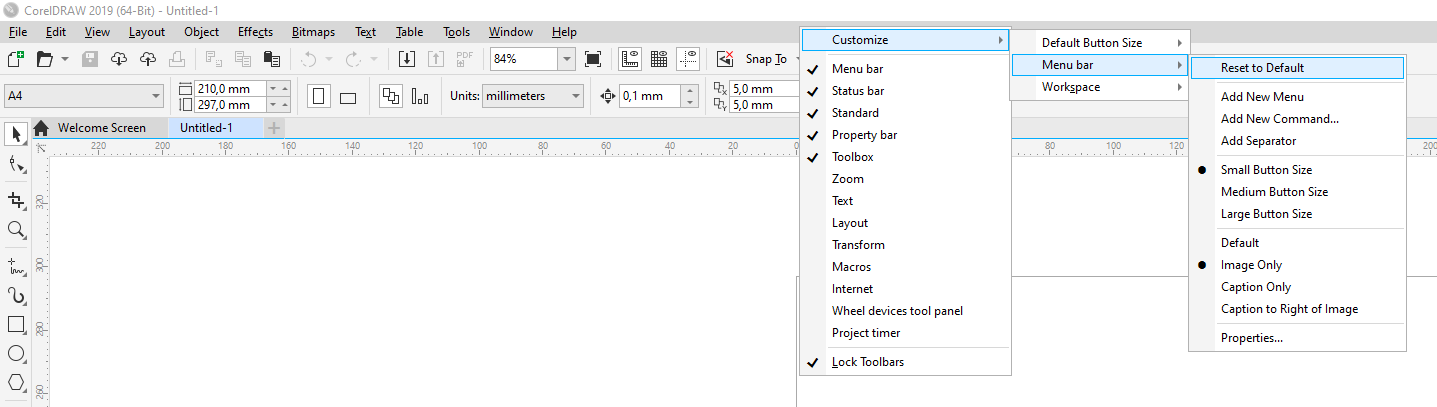Expand the Open folder dropdown arrow
Screen dimensions: 1437x407
pos(65,59)
